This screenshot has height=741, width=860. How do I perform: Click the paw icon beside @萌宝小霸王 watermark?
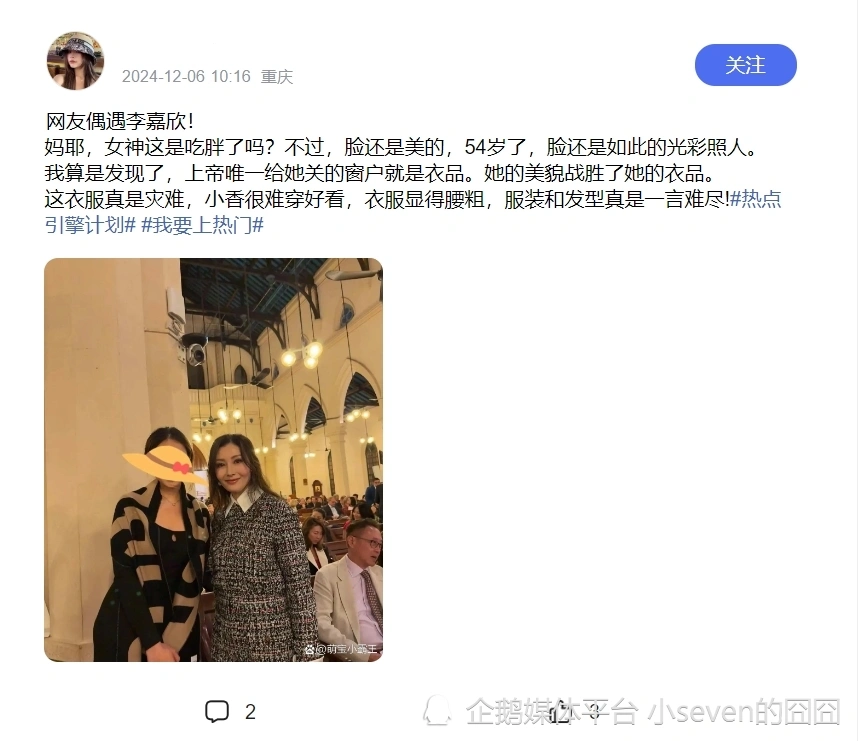click(309, 649)
